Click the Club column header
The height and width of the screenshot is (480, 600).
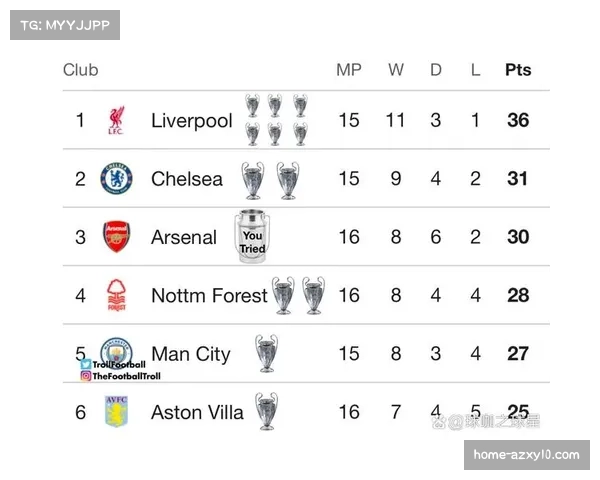tap(81, 70)
